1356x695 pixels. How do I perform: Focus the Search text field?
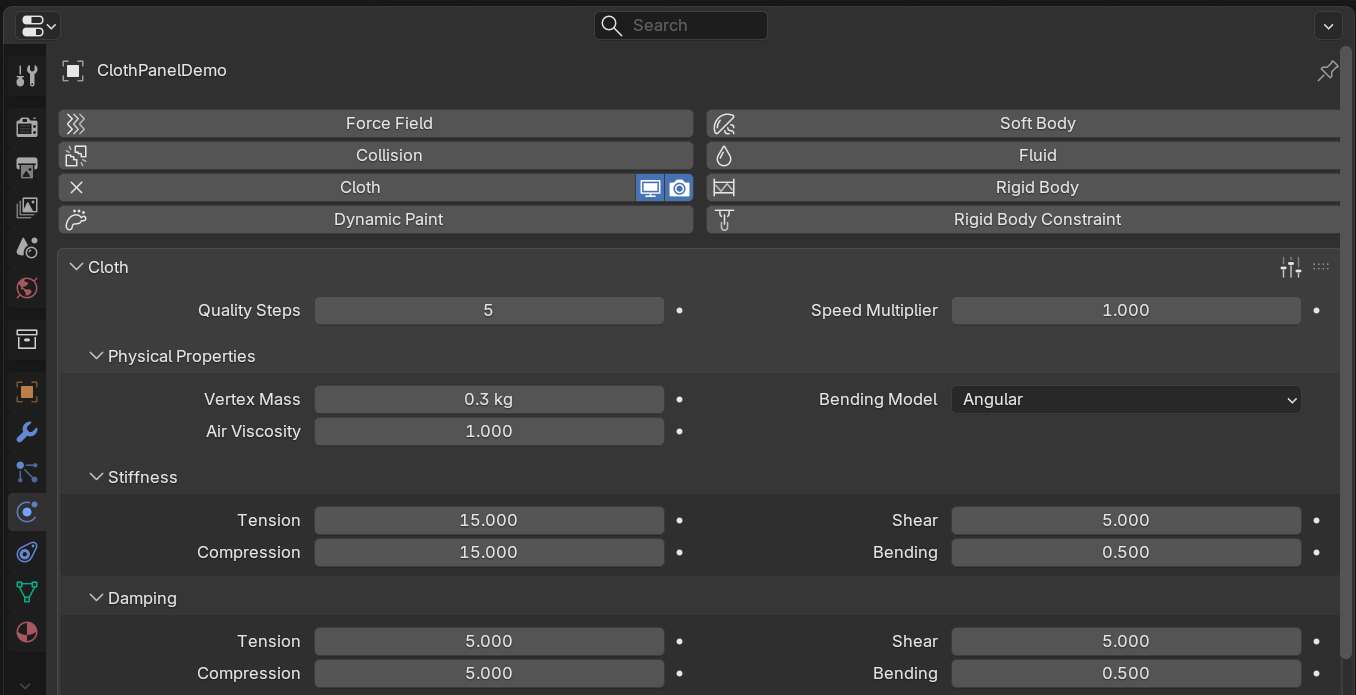point(680,26)
